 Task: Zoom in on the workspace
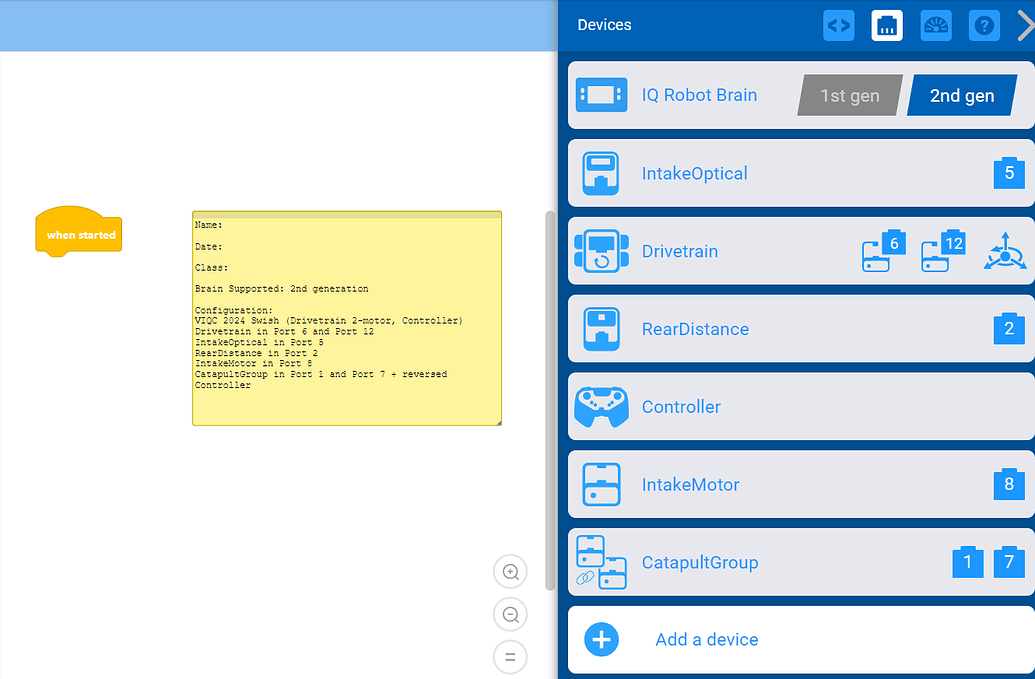510,571
